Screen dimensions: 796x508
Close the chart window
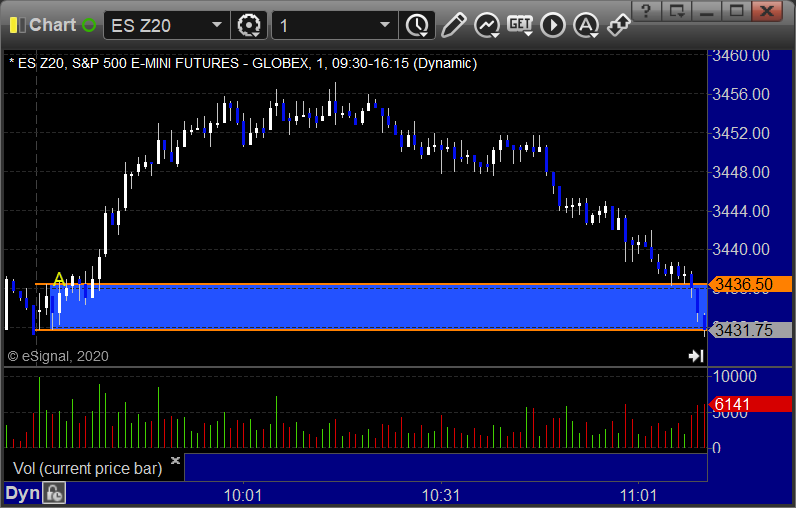767,11
